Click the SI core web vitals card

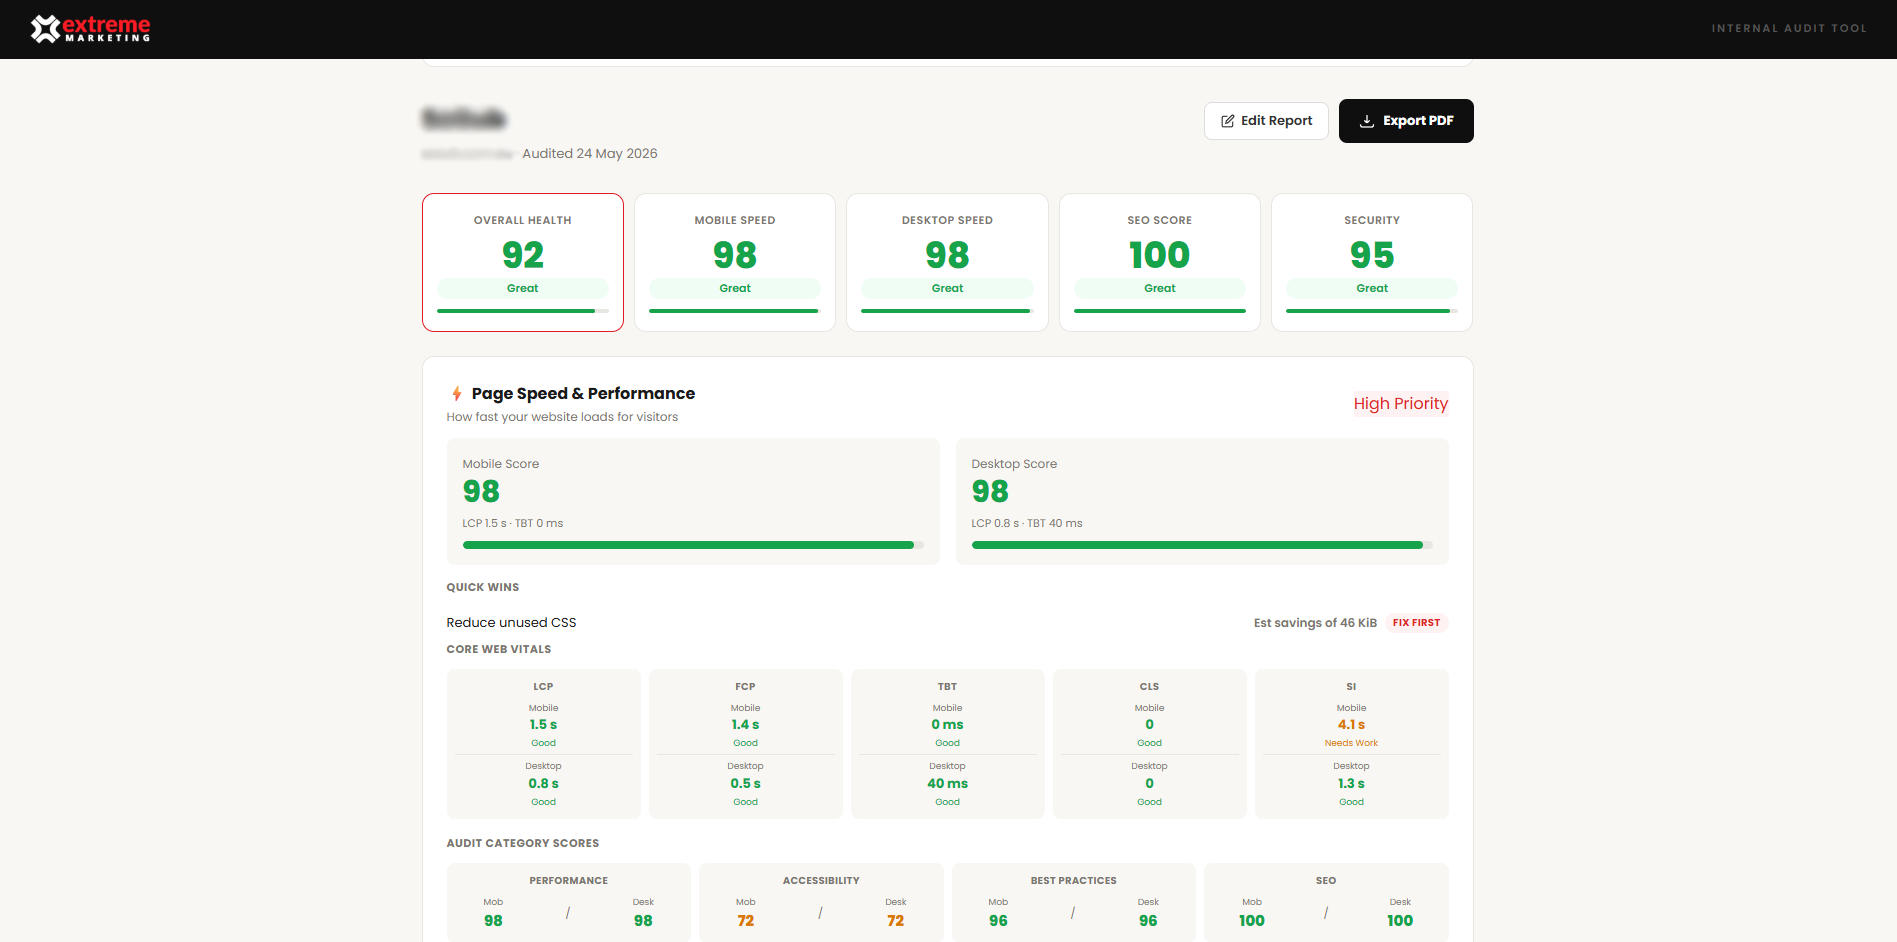1352,744
